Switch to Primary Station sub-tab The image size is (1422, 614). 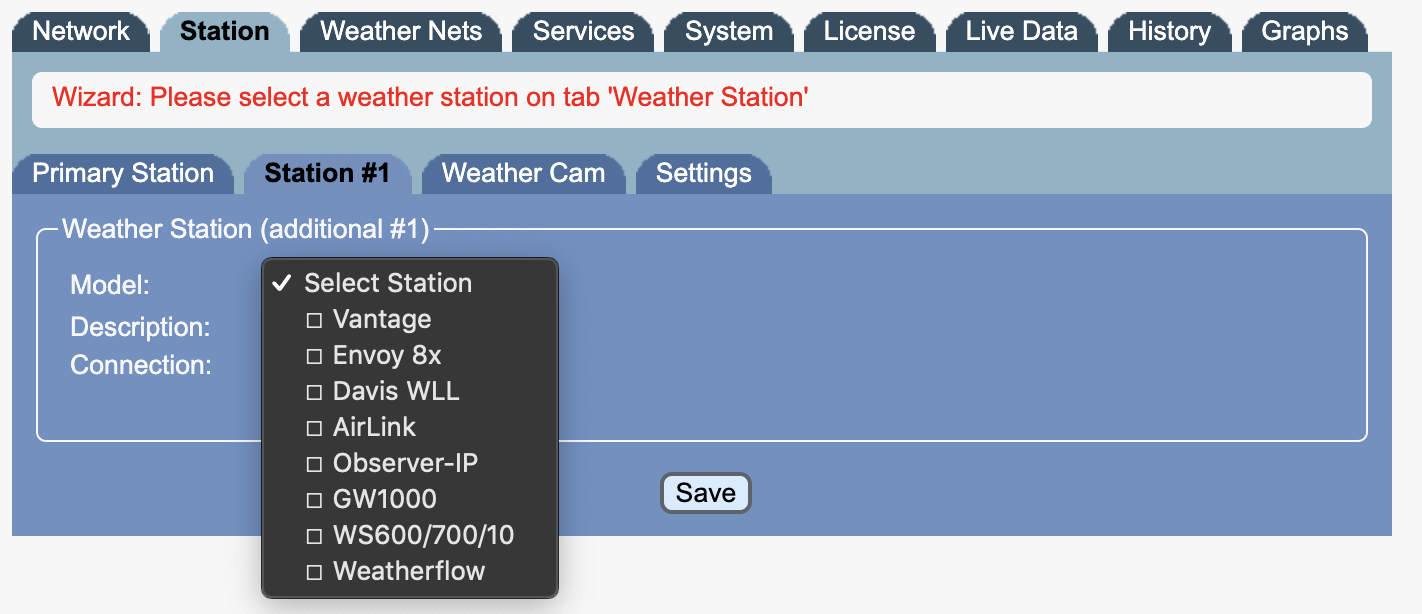coord(123,173)
